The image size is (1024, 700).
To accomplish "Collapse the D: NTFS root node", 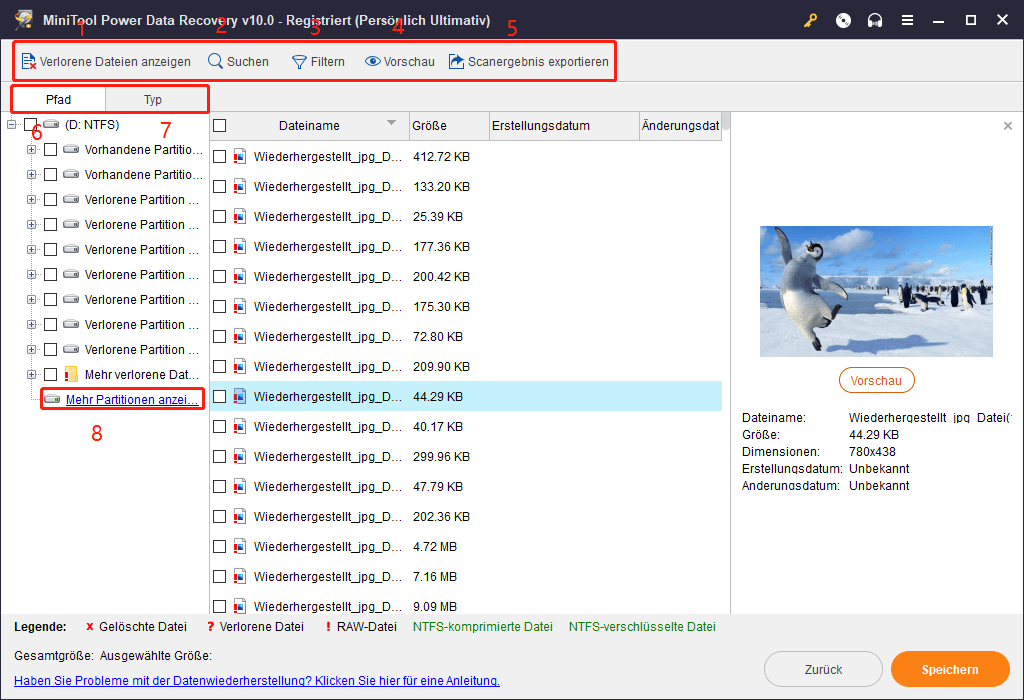I will click(8, 124).
